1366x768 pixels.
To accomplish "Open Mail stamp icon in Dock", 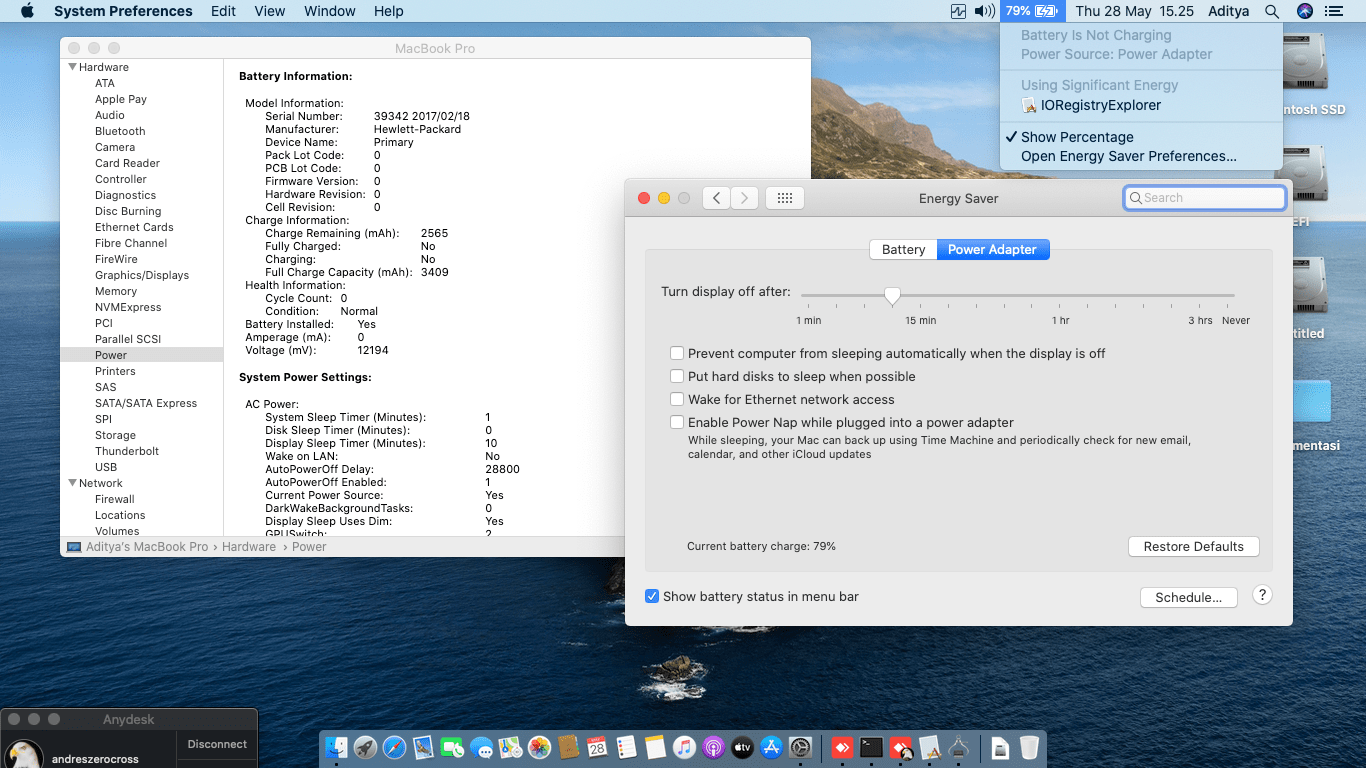I will (424, 747).
